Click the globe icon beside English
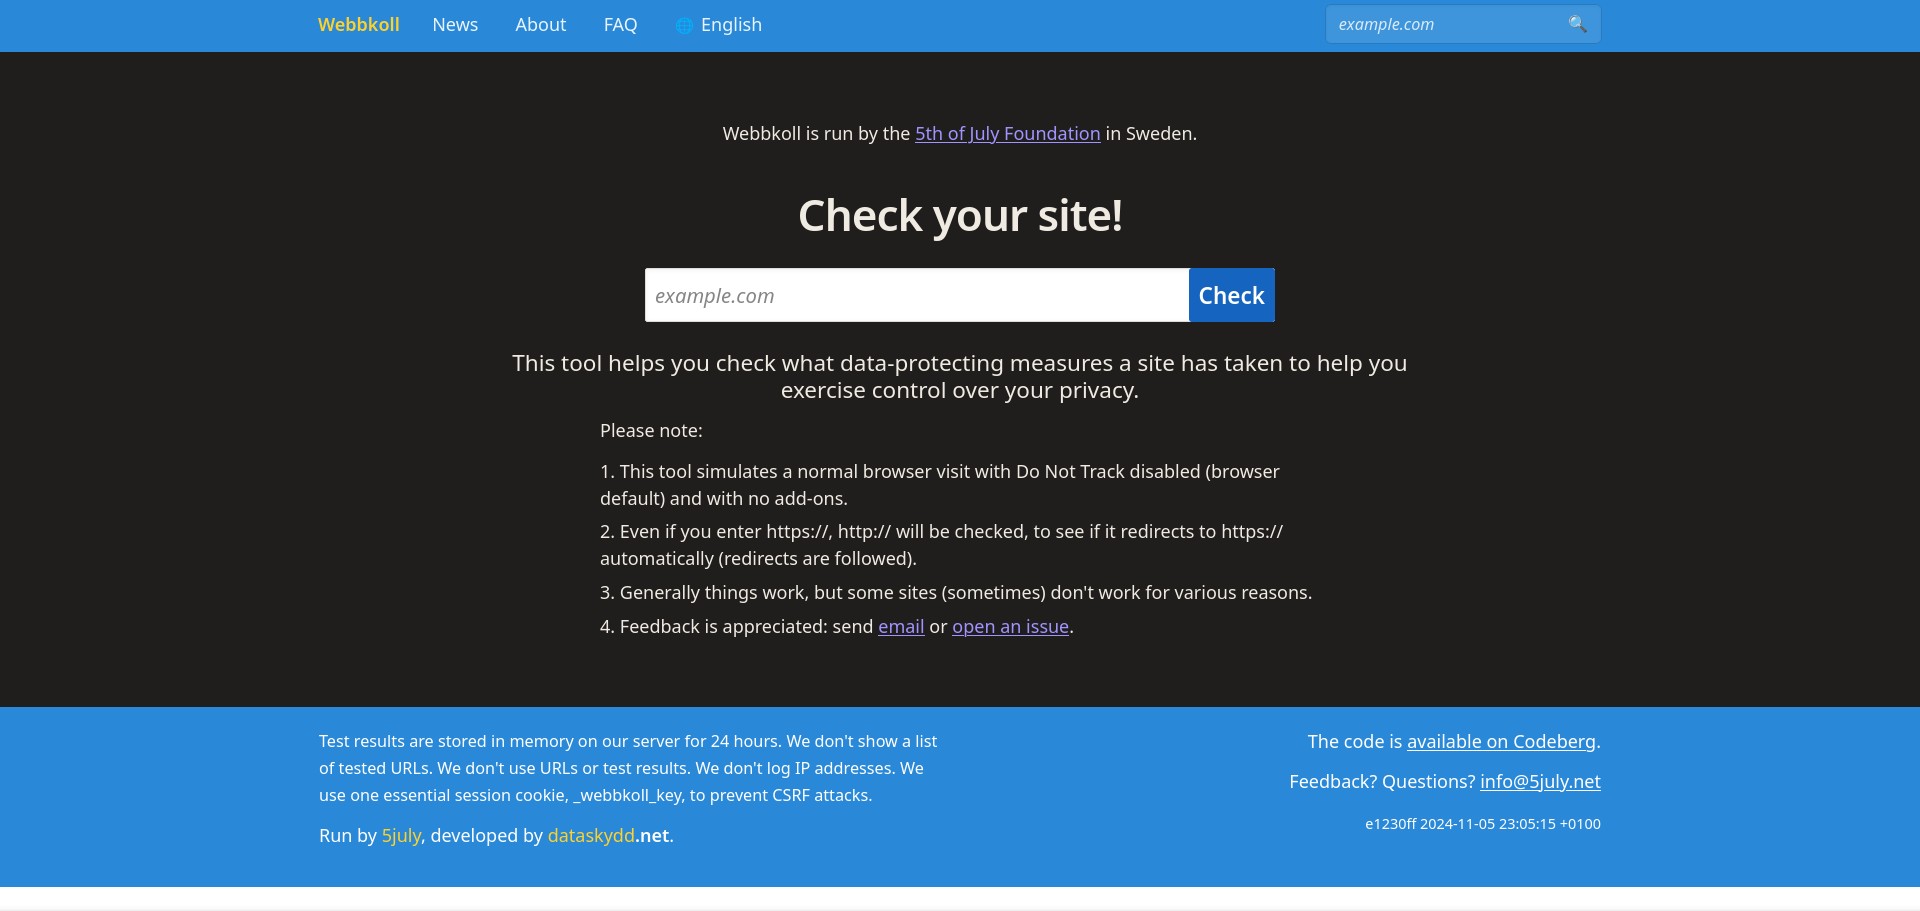Screen dimensions: 1920x911 pyautogui.click(x=684, y=26)
